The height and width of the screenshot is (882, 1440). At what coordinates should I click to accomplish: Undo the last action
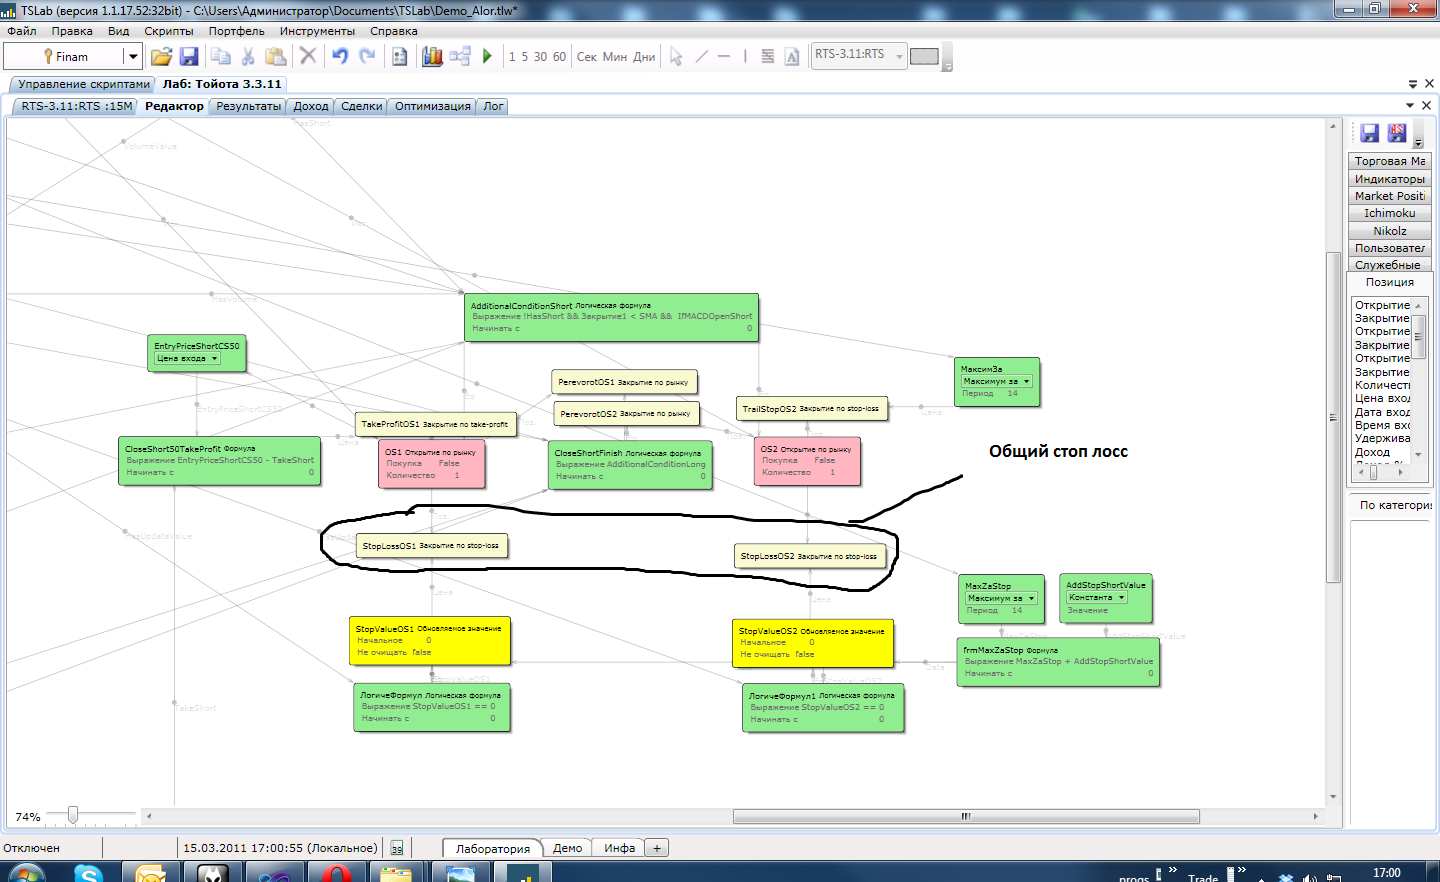[x=340, y=56]
